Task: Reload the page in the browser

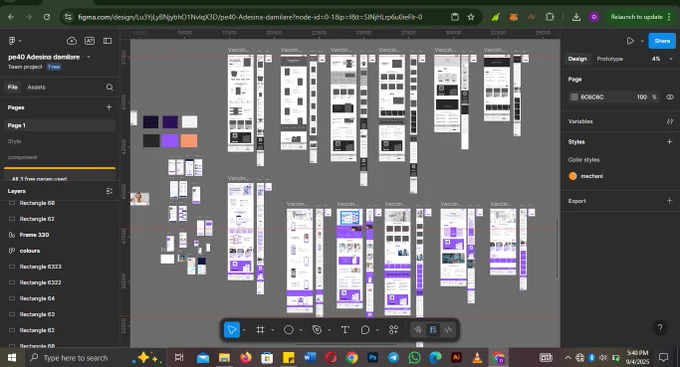Action: click(46, 17)
